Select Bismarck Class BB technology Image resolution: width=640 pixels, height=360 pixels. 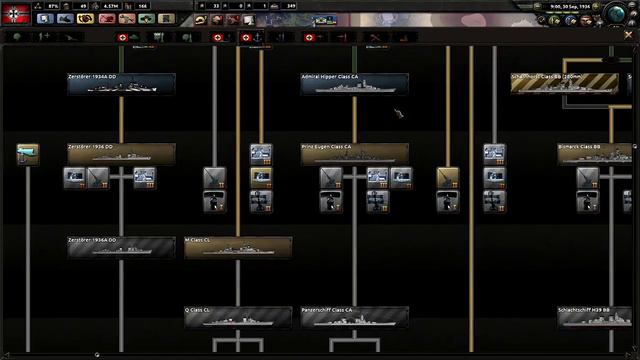(x=595, y=154)
